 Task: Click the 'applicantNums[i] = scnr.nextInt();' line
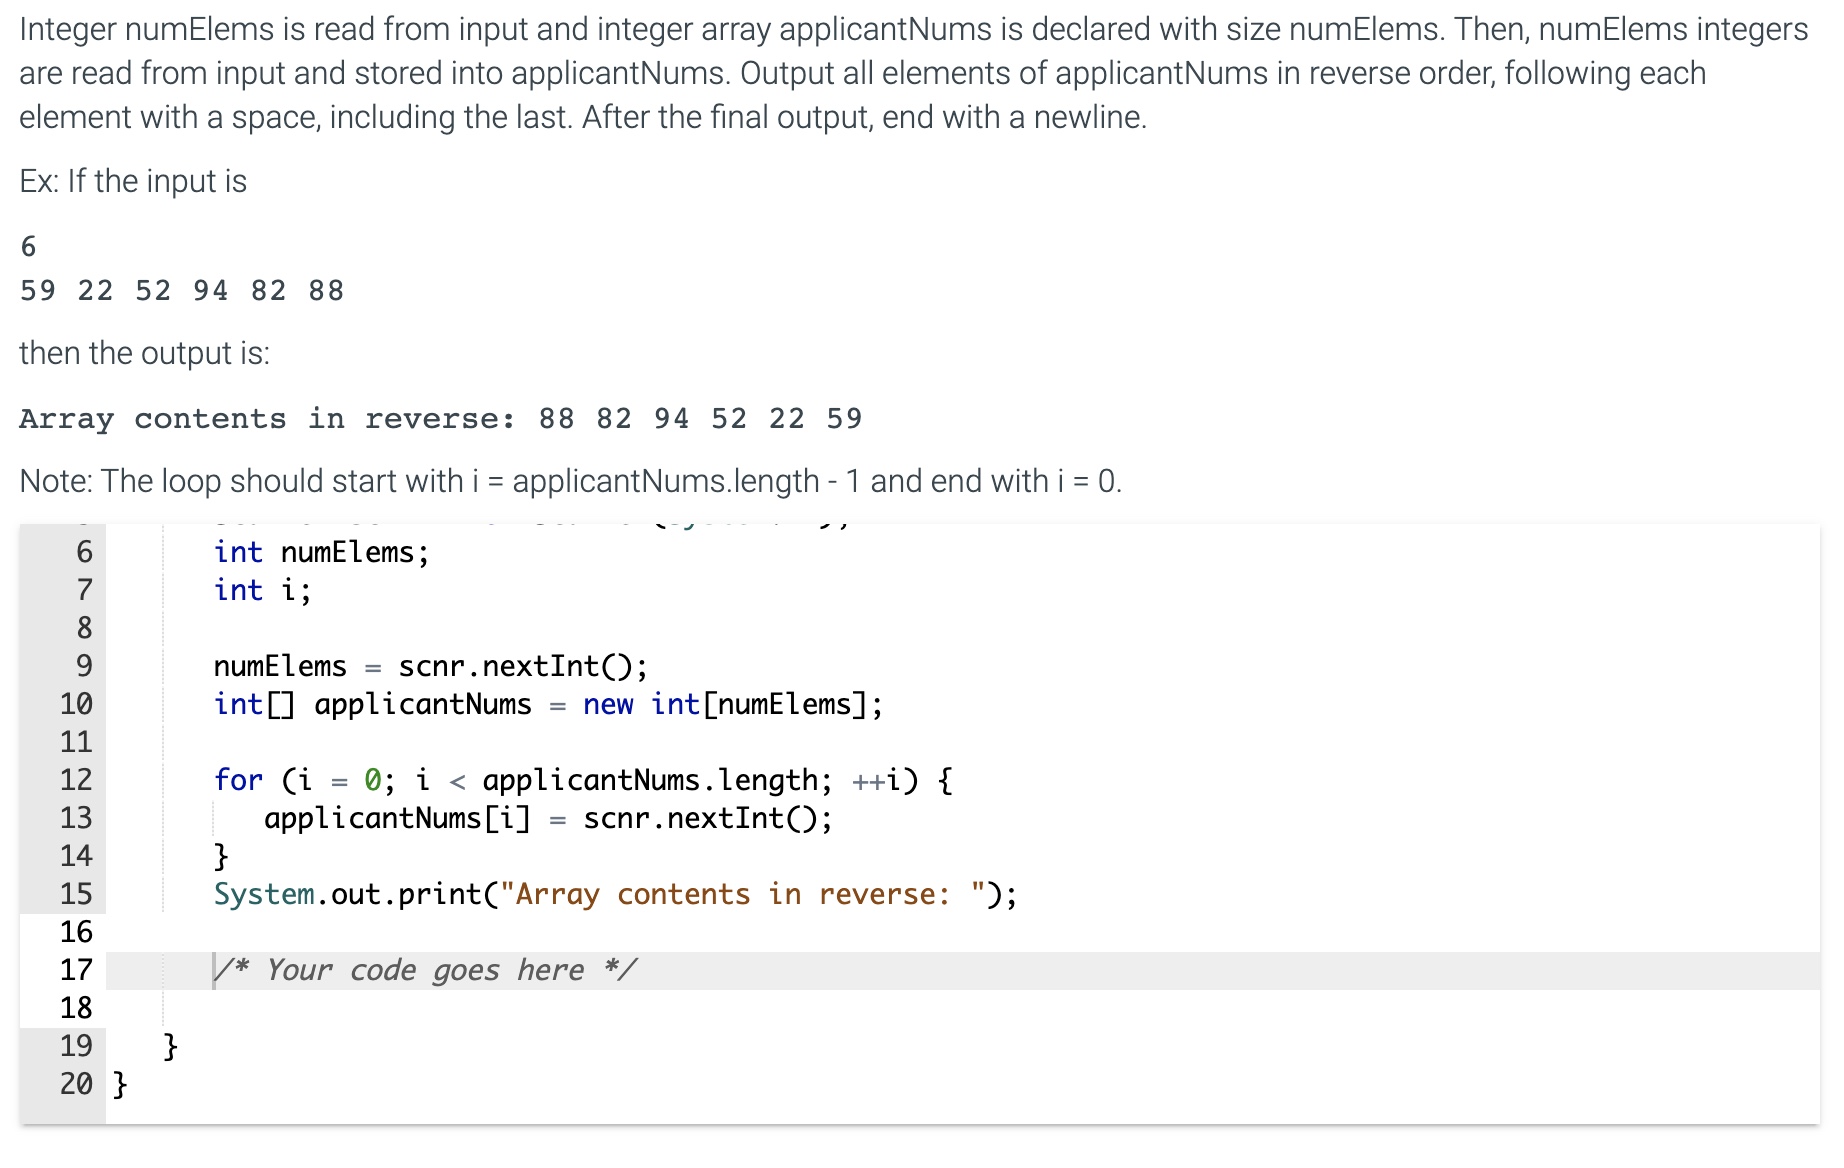pos(548,818)
